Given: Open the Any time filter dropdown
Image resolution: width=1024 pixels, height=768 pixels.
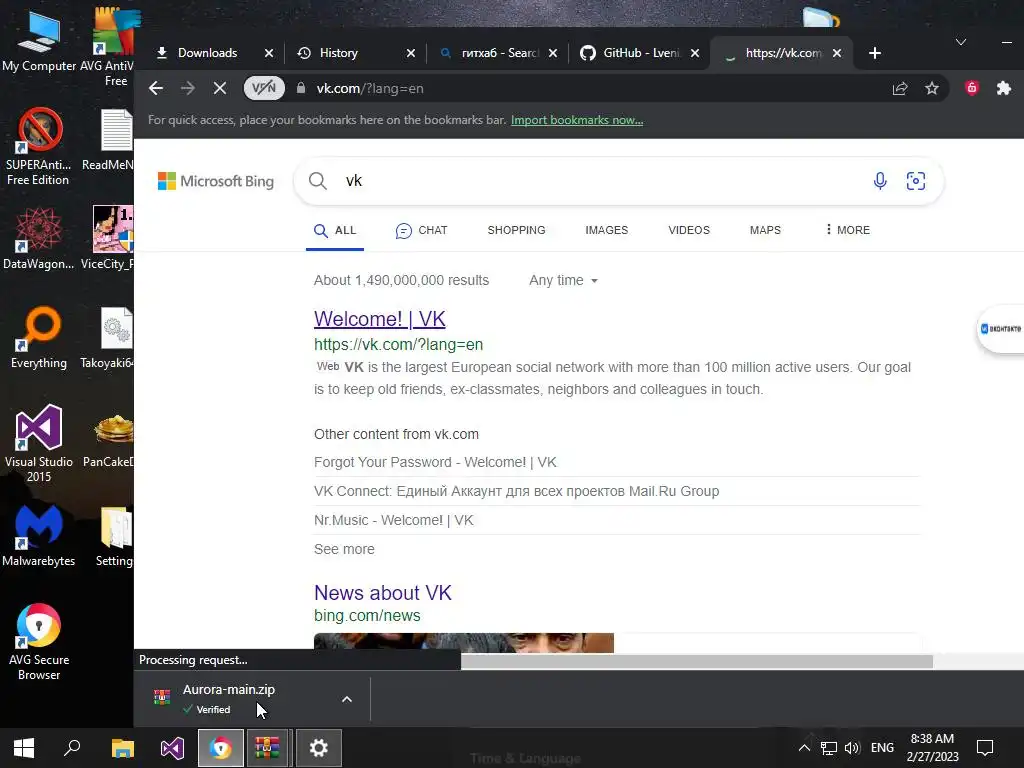Looking at the screenshot, I should click(x=564, y=280).
